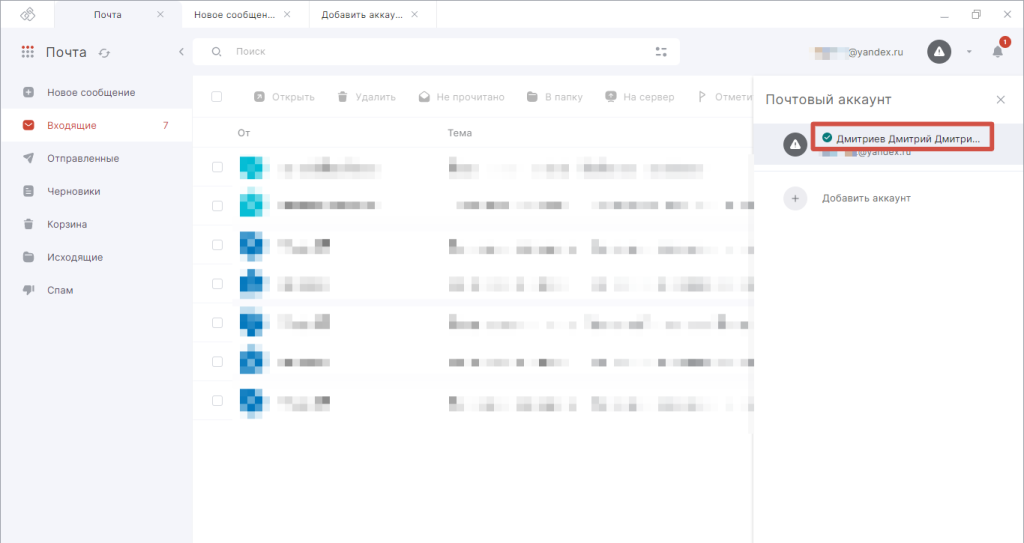The image size is (1024, 543).
Task: Toggle the select-all messages checkbox
Action: pos(217,97)
